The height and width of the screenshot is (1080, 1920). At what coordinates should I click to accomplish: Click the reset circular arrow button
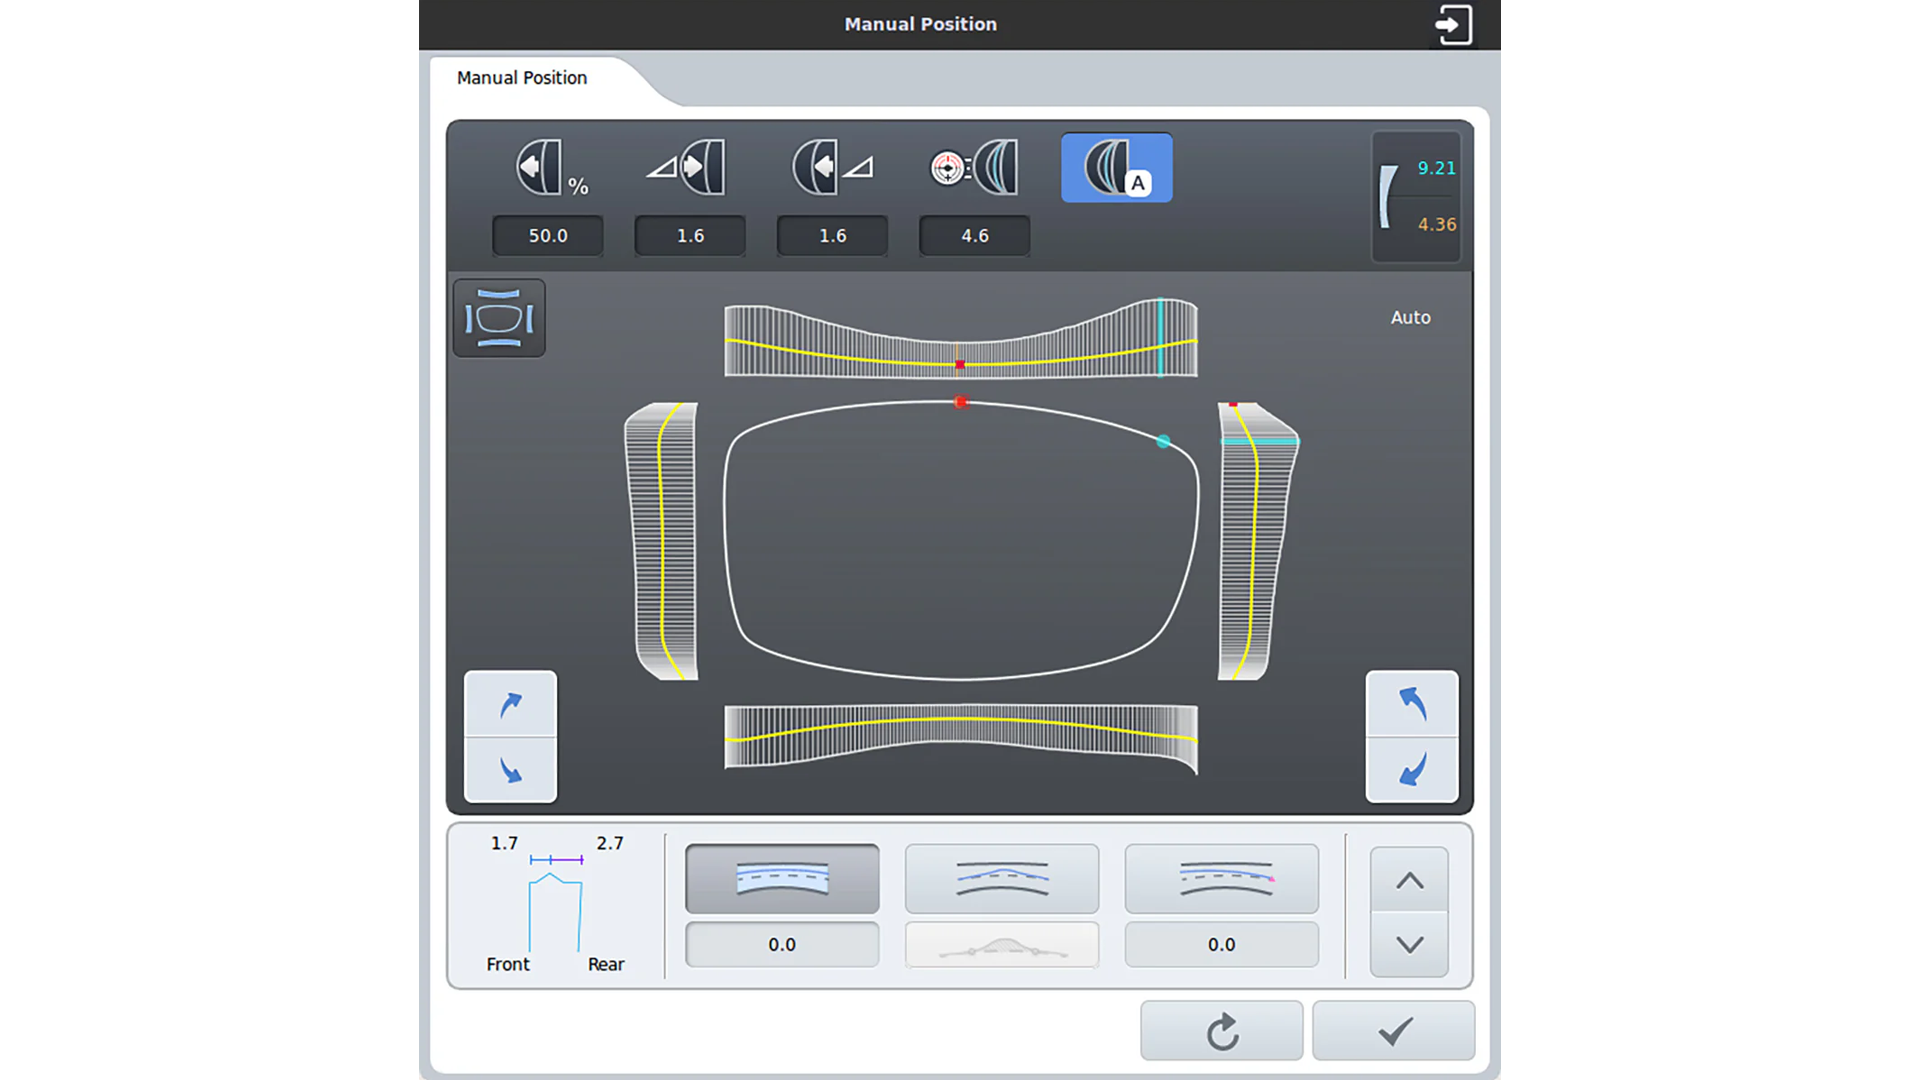coord(1221,1031)
